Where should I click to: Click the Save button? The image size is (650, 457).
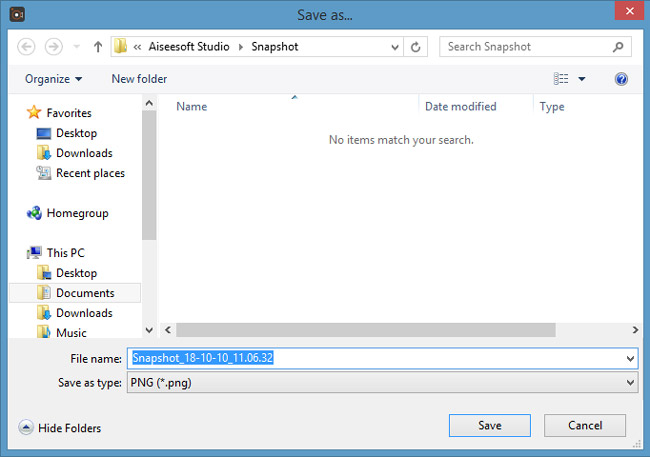pos(490,425)
